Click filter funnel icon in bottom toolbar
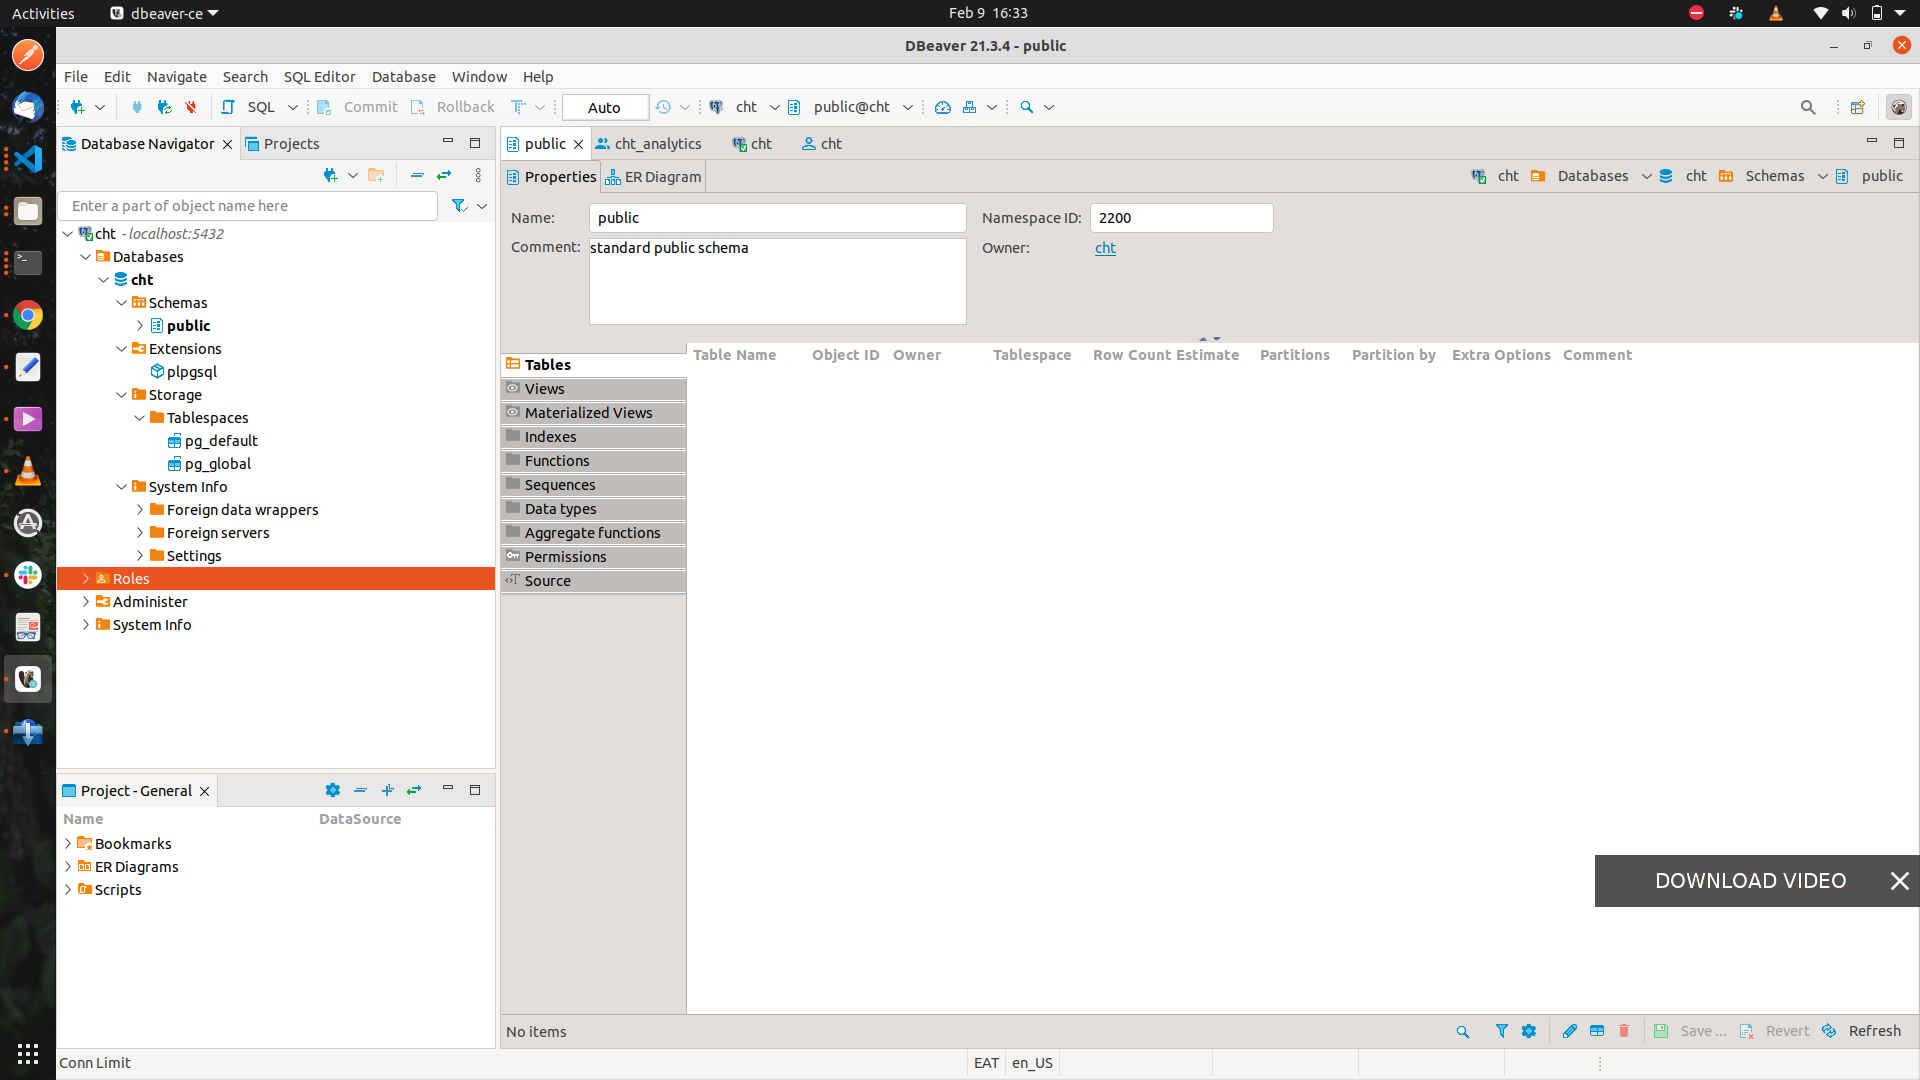 click(x=1501, y=1031)
